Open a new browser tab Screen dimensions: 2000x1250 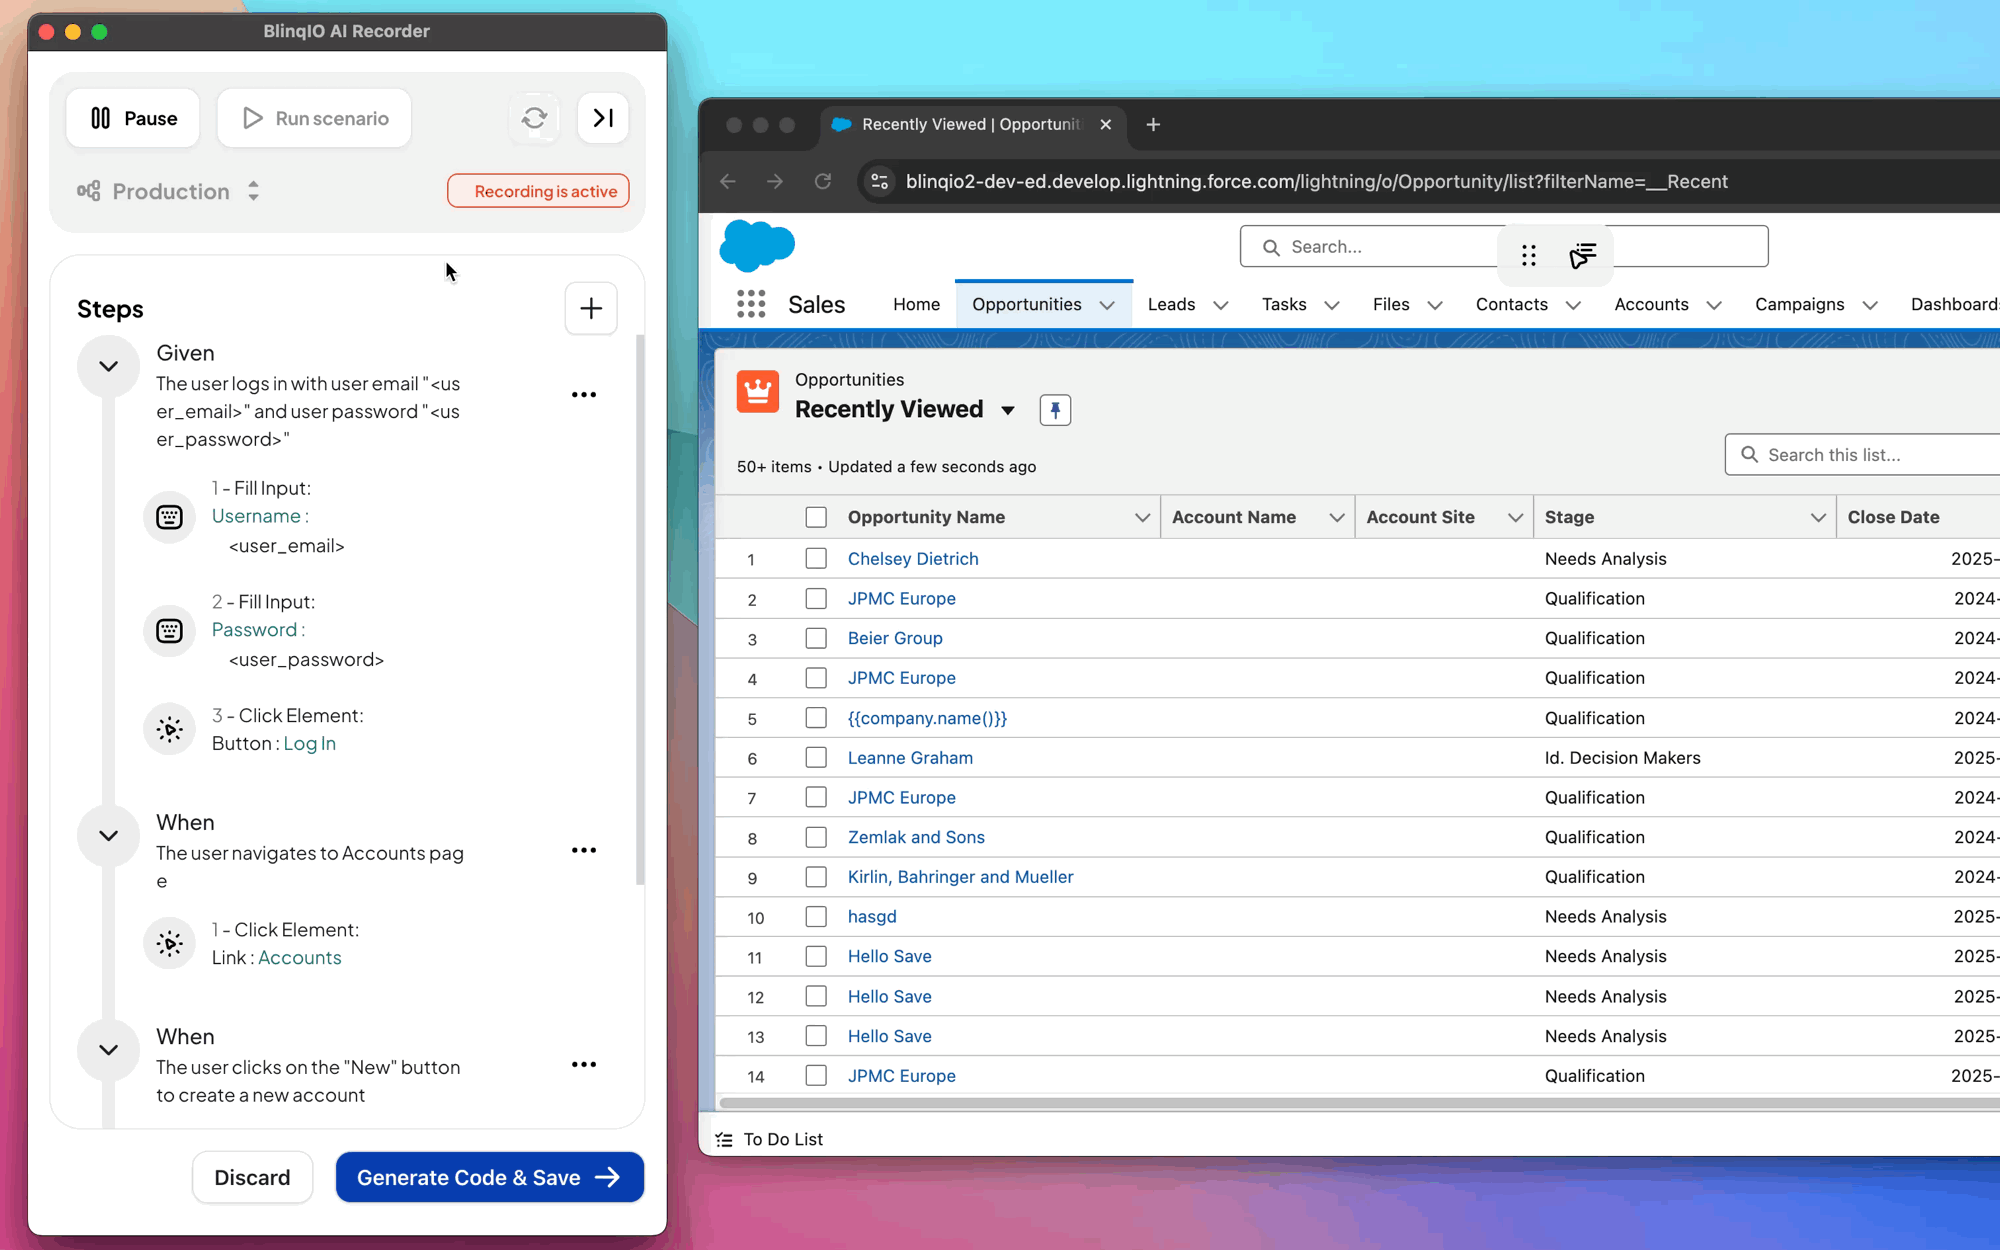(1153, 124)
